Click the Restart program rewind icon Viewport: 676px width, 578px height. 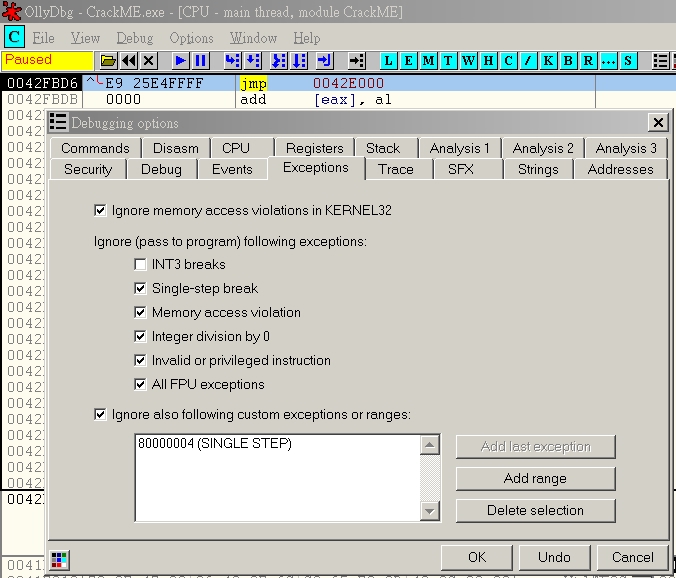pos(128,60)
